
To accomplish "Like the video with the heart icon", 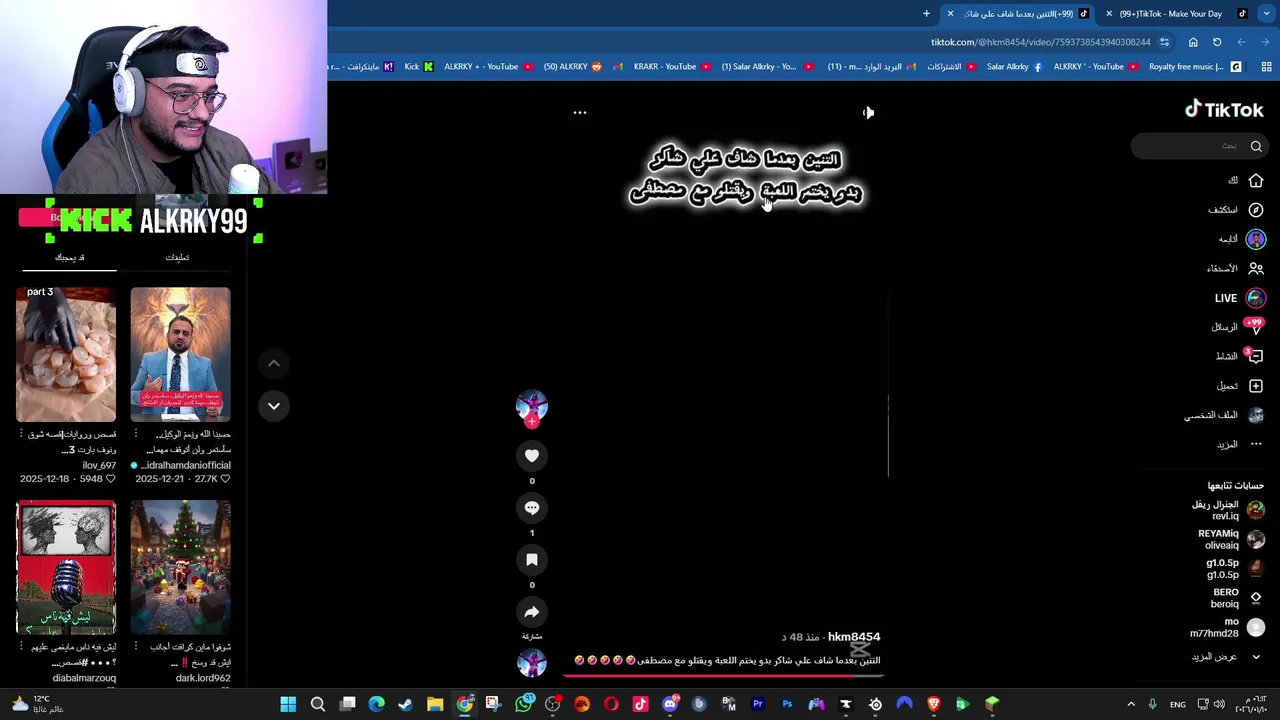I will coord(532,456).
